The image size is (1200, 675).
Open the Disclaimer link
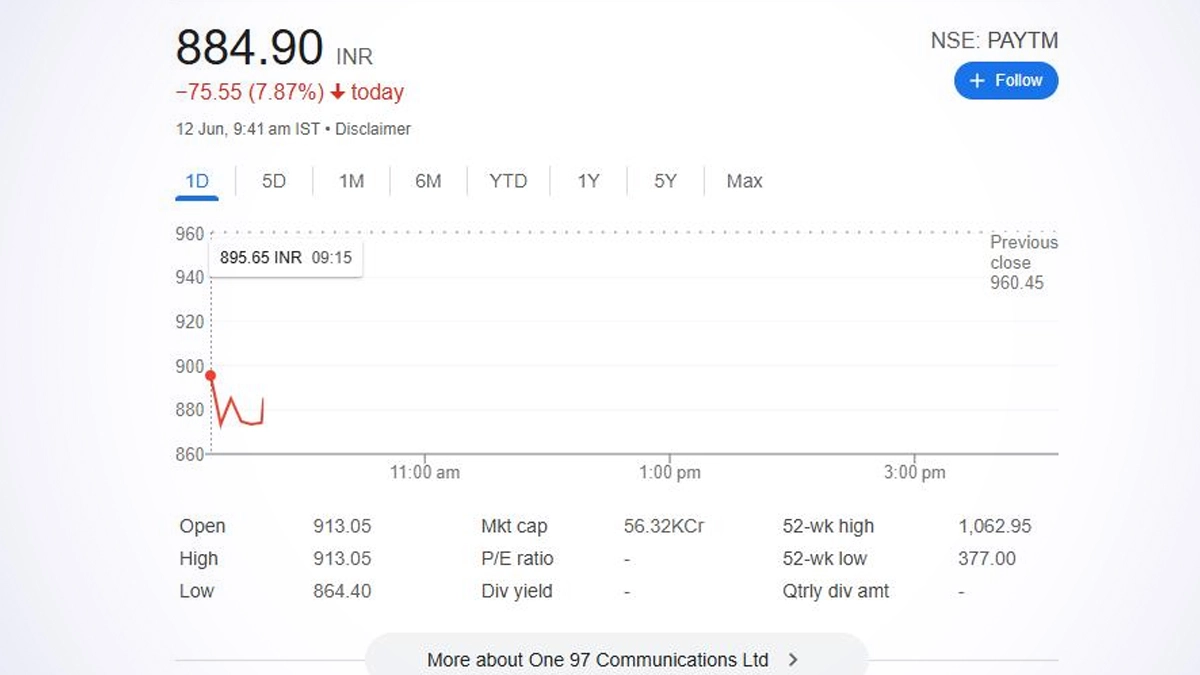click(373, 129)
